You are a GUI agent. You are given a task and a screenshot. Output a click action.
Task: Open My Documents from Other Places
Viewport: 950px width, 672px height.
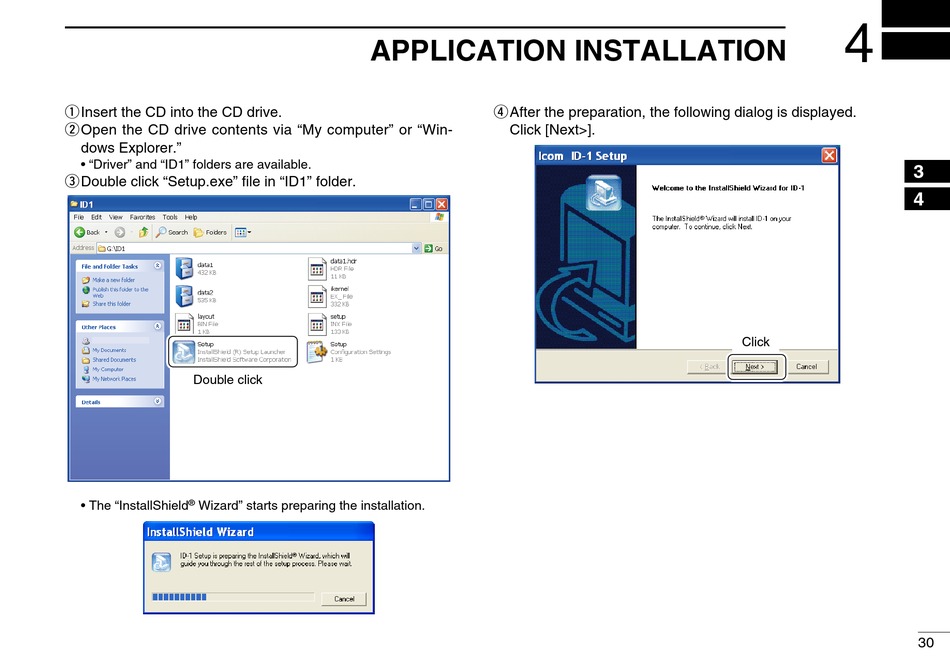point(109,350)
